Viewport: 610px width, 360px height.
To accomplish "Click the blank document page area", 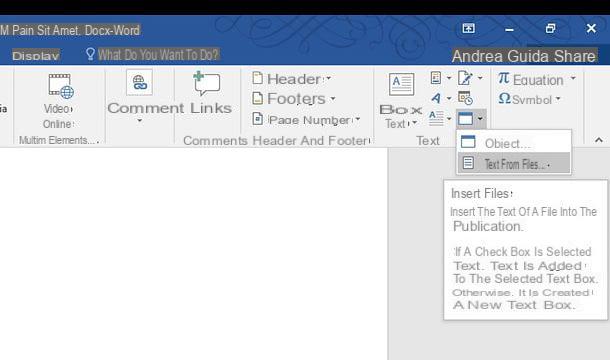I will [x=193, y=254].
